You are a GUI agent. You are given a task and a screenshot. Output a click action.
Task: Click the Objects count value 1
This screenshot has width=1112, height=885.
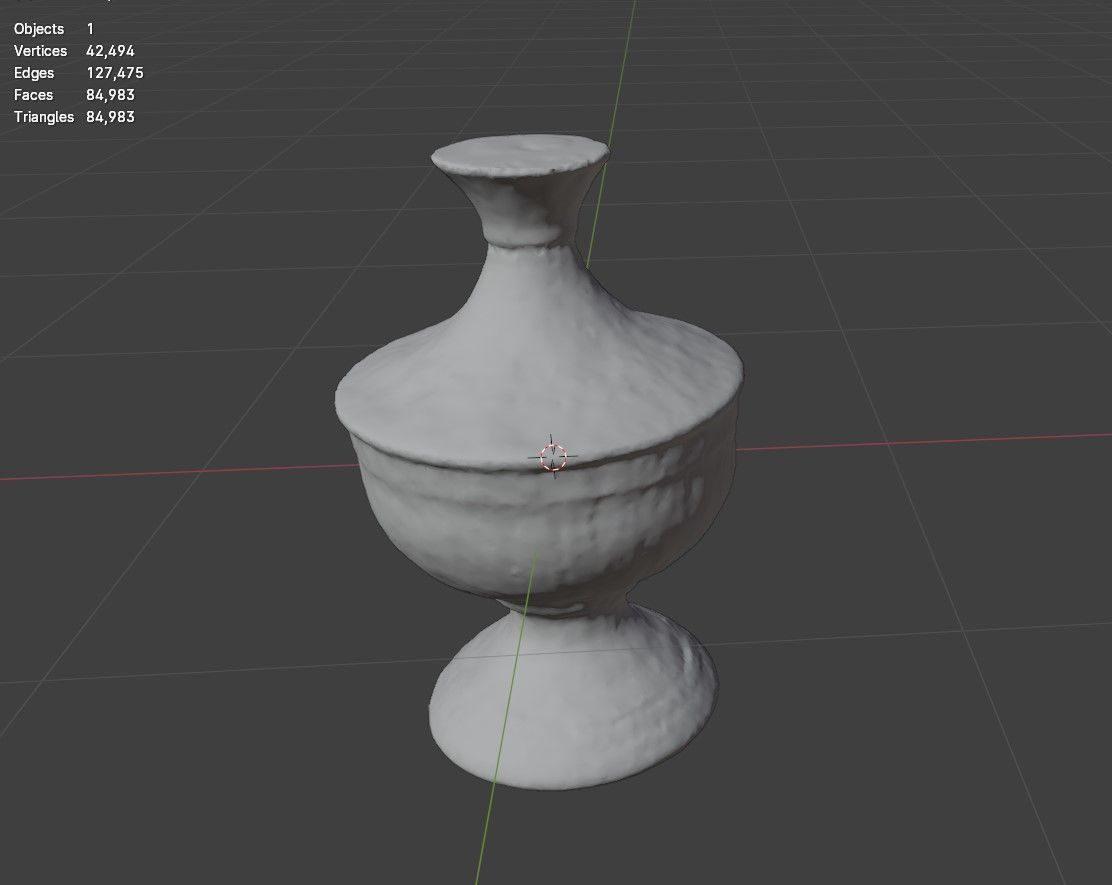(90, 29)
